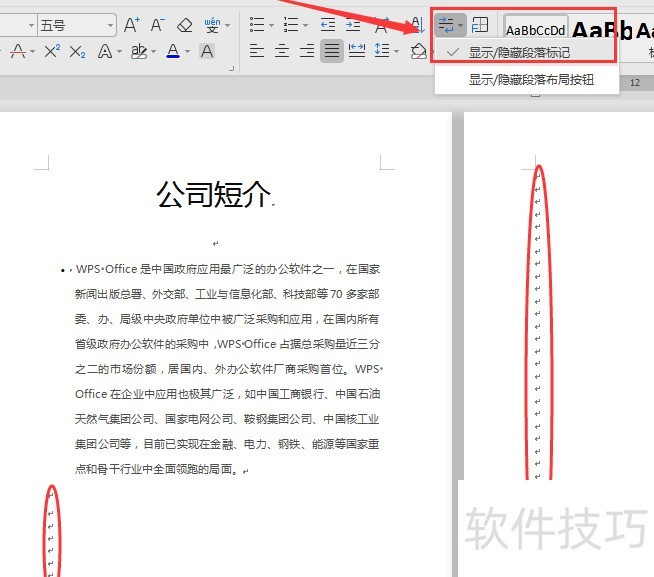This screenshot has width=654, height=577.
Task: Click the document title 公司短介
Action: (214, 195)
